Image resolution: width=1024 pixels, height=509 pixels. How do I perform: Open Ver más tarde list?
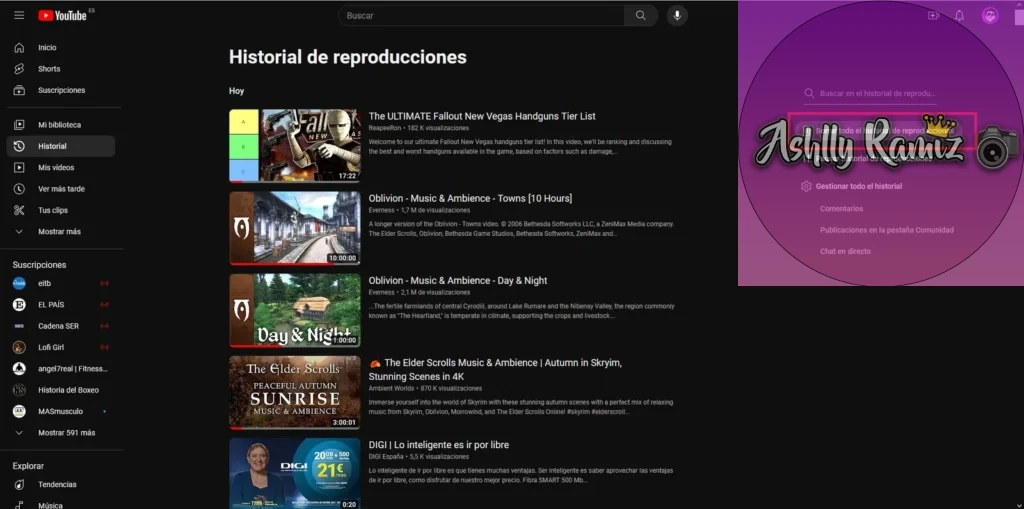(61, 189)
